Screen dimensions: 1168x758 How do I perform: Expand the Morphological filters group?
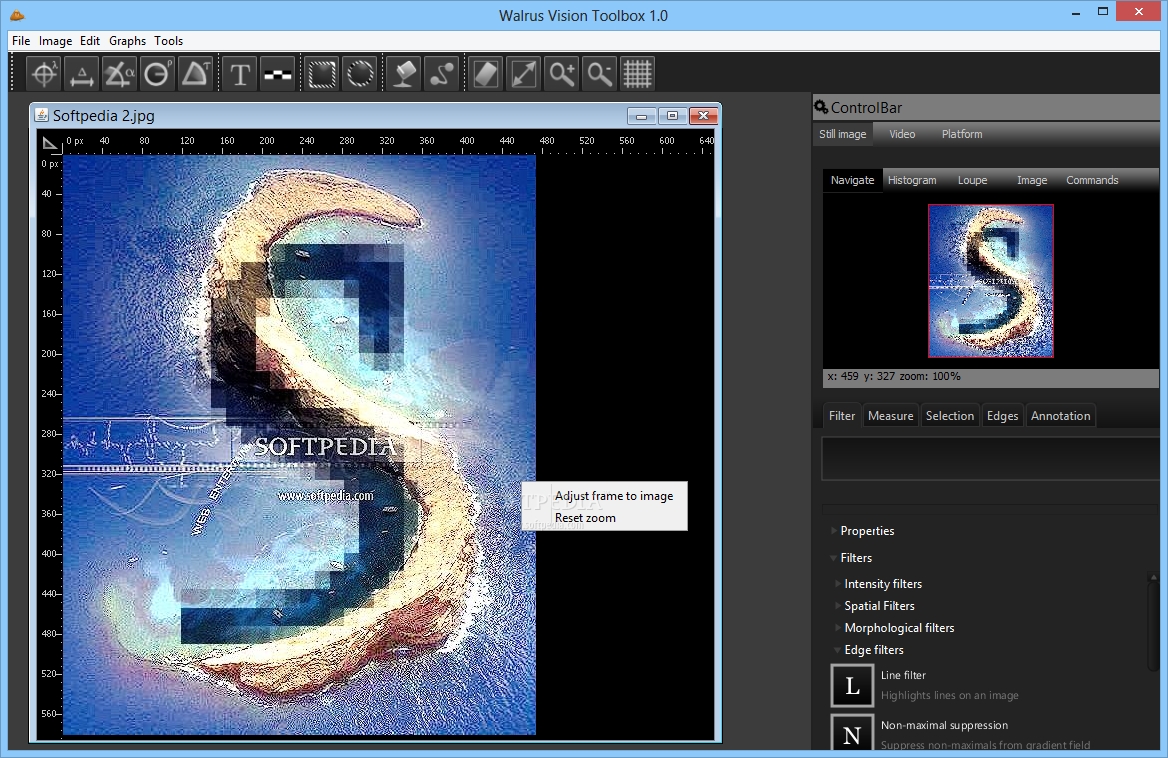click(x=898, y=628)
